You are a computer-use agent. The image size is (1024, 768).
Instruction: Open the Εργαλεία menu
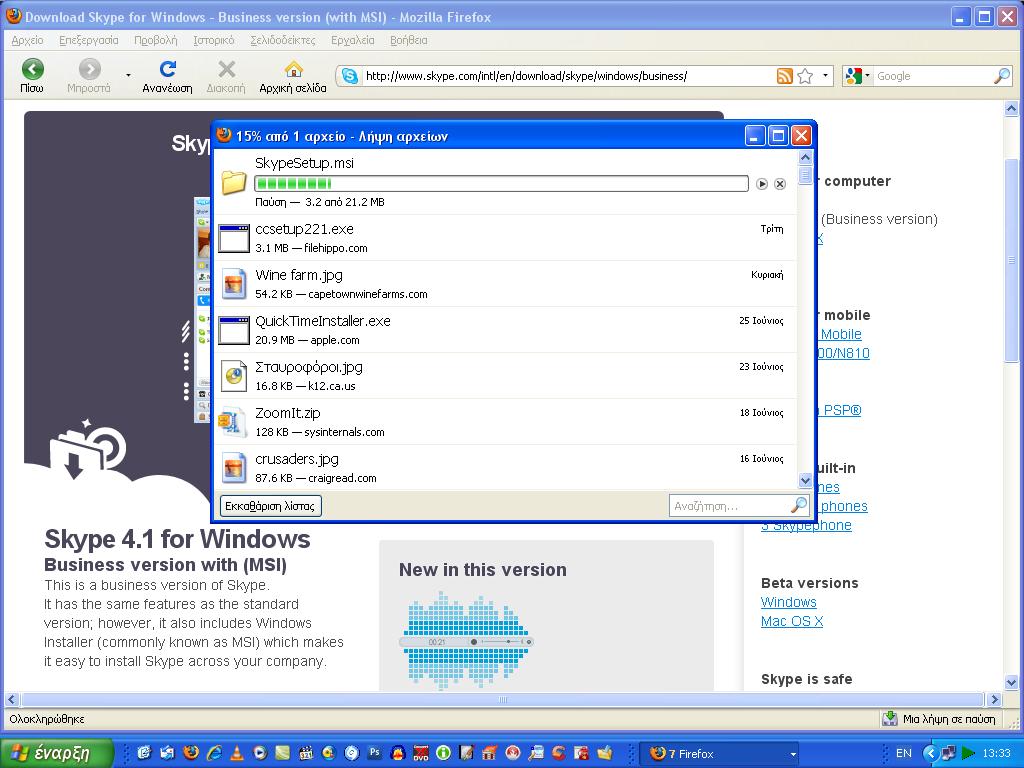(353, 40)
